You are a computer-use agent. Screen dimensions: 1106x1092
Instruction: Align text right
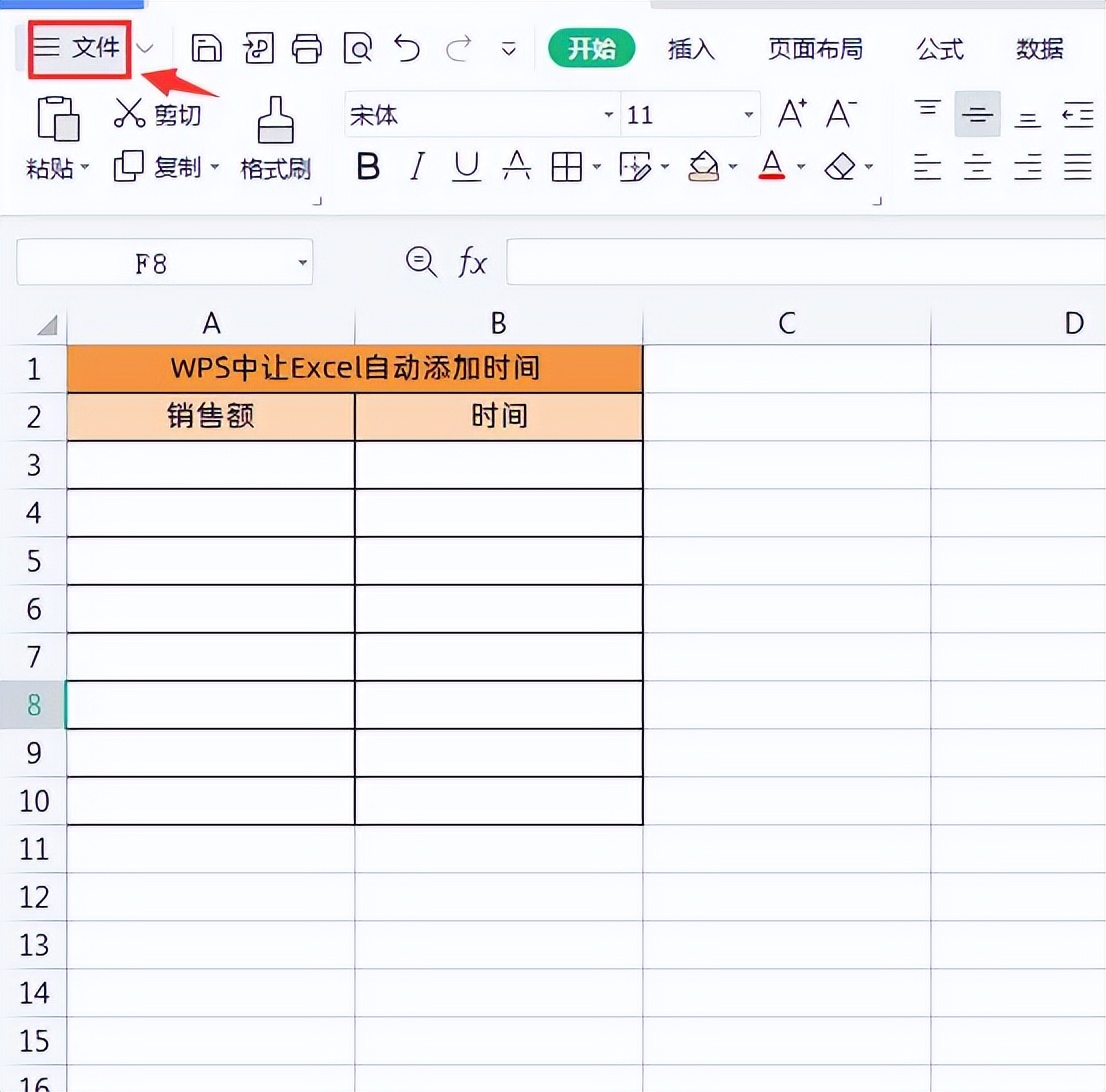pos(1028,167)
